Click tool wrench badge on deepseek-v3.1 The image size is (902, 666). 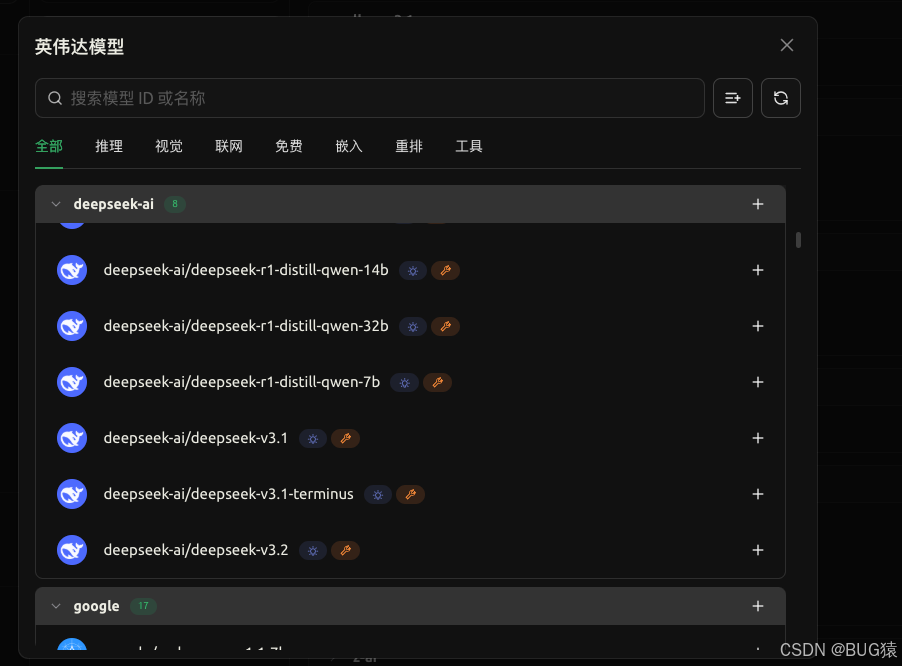[x=345, y=439]
